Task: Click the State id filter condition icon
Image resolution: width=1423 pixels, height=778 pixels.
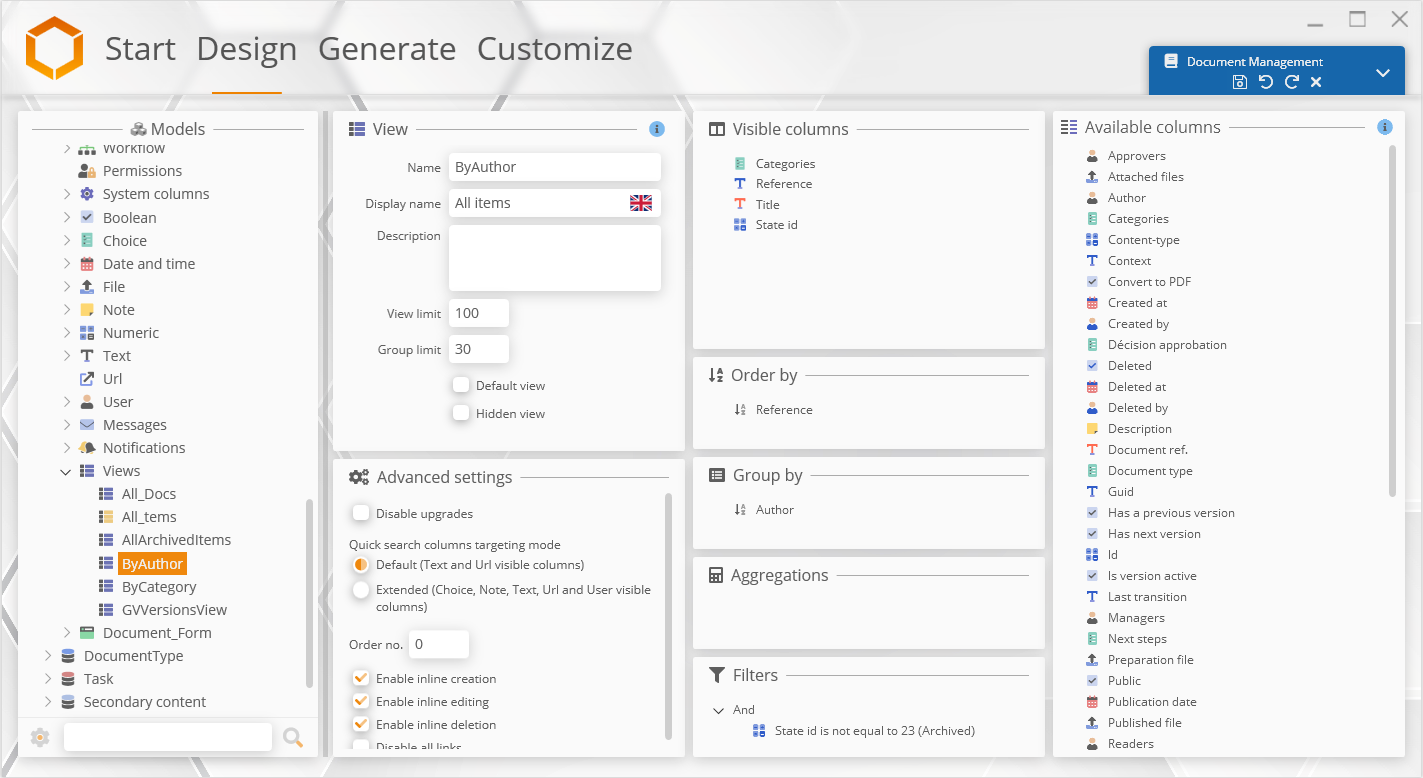Action: (x=759, y=731)
